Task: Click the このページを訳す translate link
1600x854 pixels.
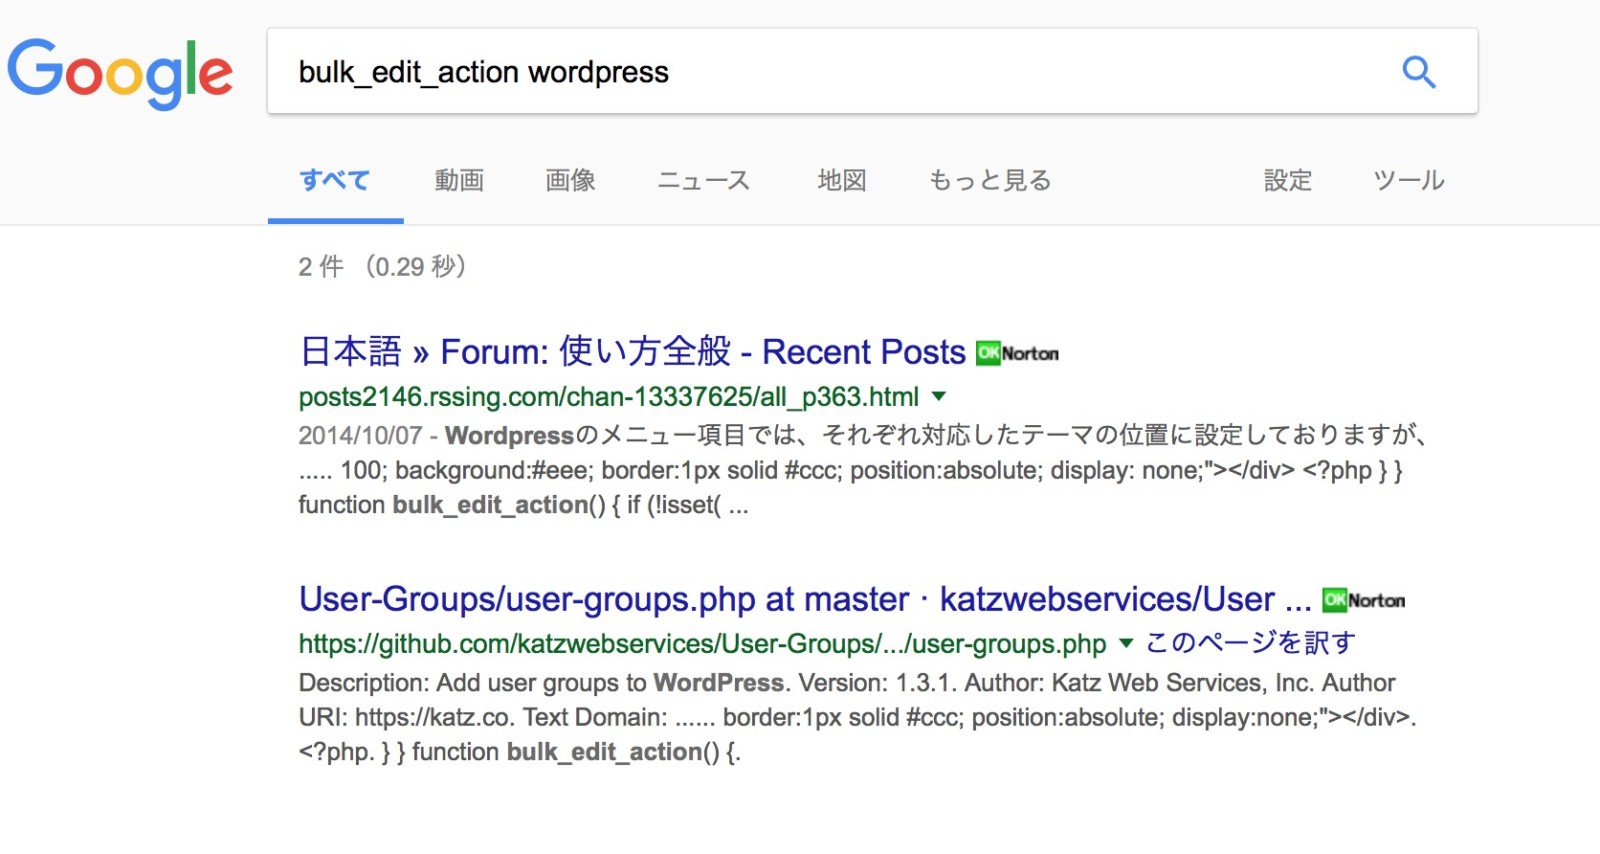Action: point(1251,643)
